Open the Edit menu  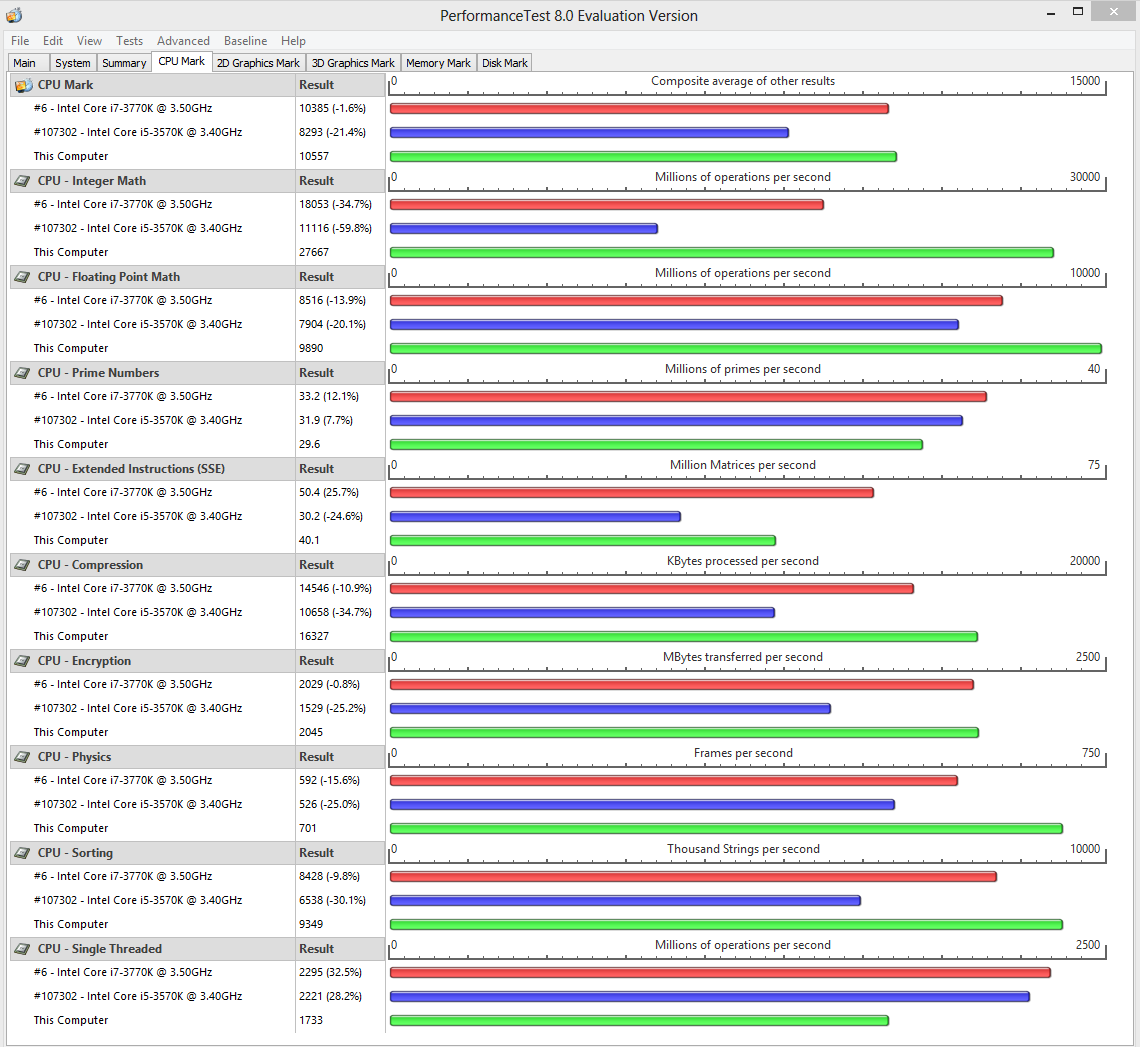point(52,41)
